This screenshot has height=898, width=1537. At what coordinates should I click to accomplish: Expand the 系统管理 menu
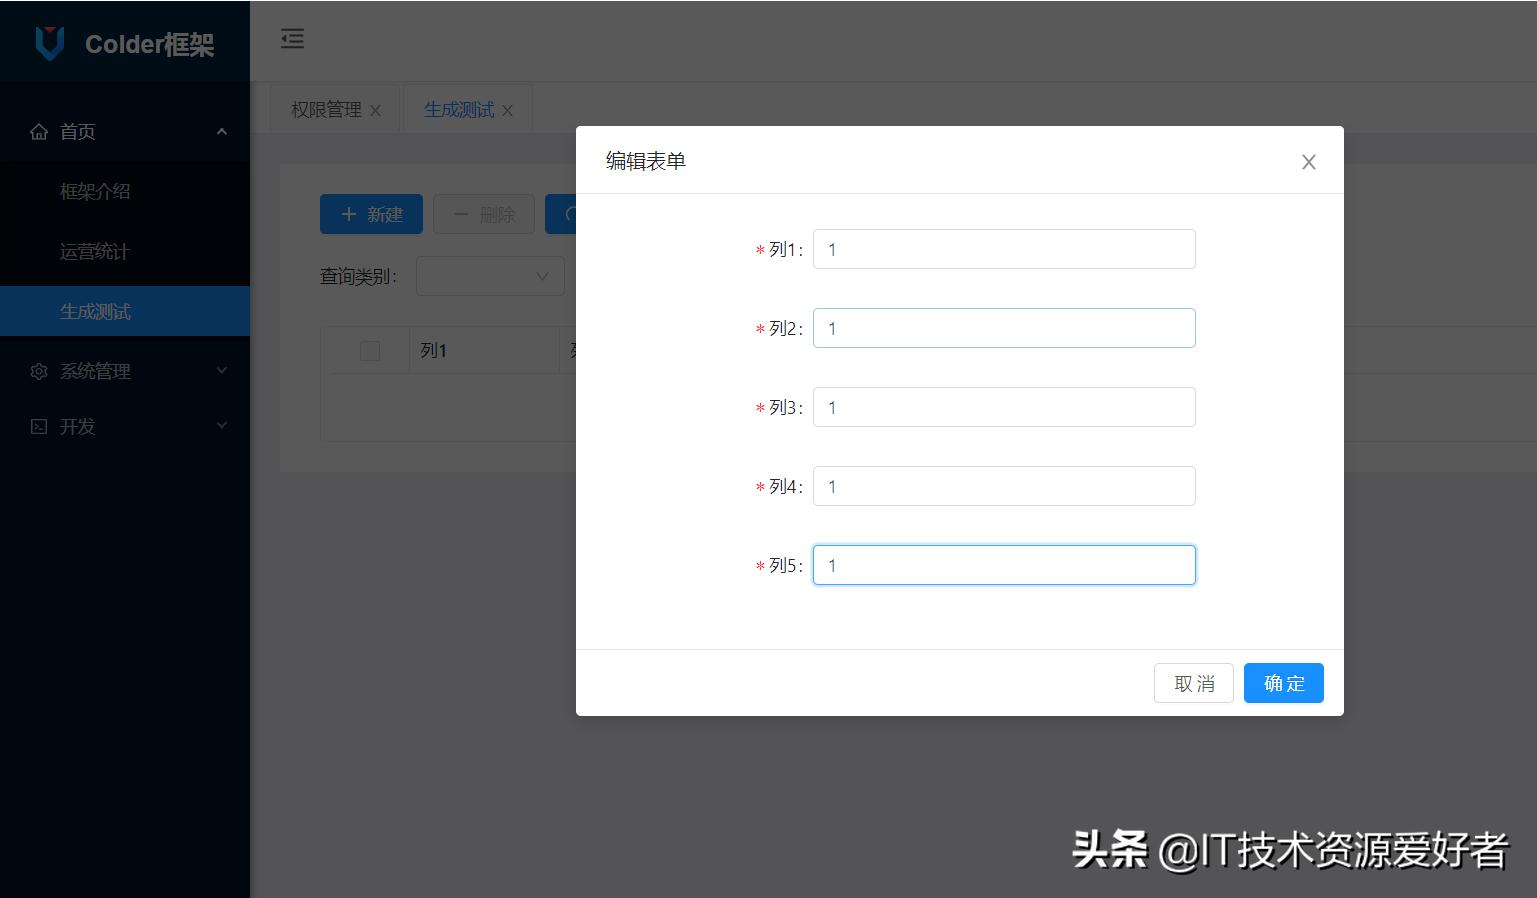(125, 371)
